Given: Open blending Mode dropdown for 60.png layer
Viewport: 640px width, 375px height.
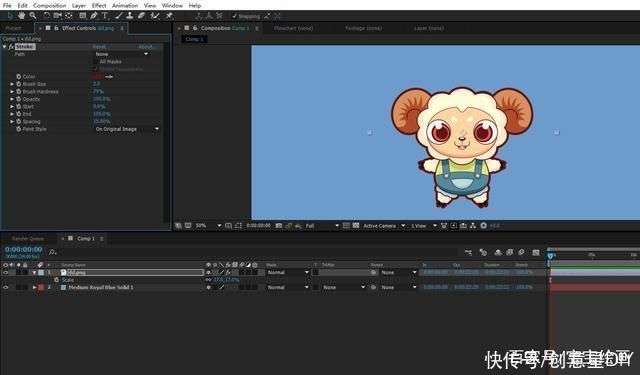Looking at the screenshot, I should tap(288, 272).
